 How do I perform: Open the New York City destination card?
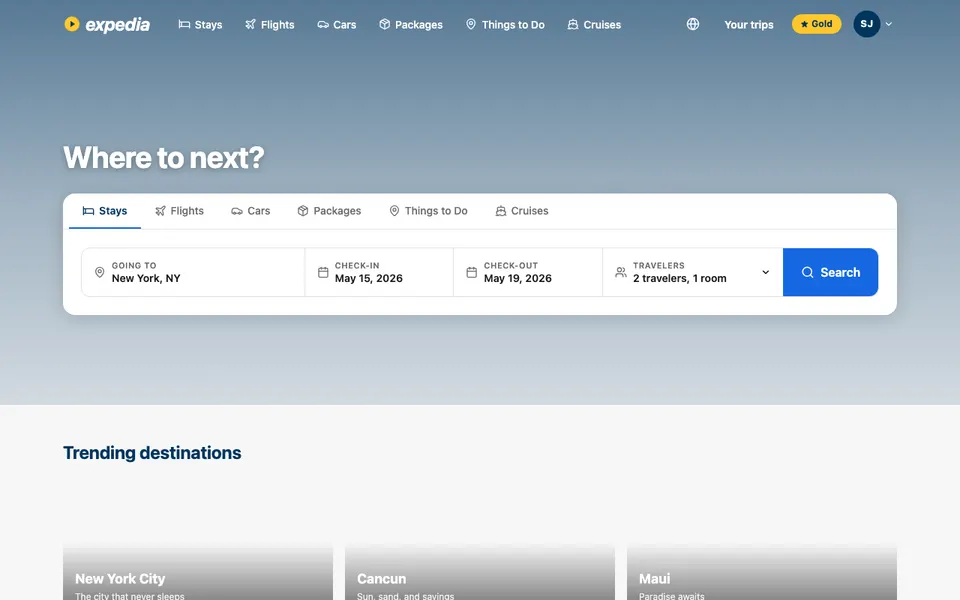click(198, 569)
